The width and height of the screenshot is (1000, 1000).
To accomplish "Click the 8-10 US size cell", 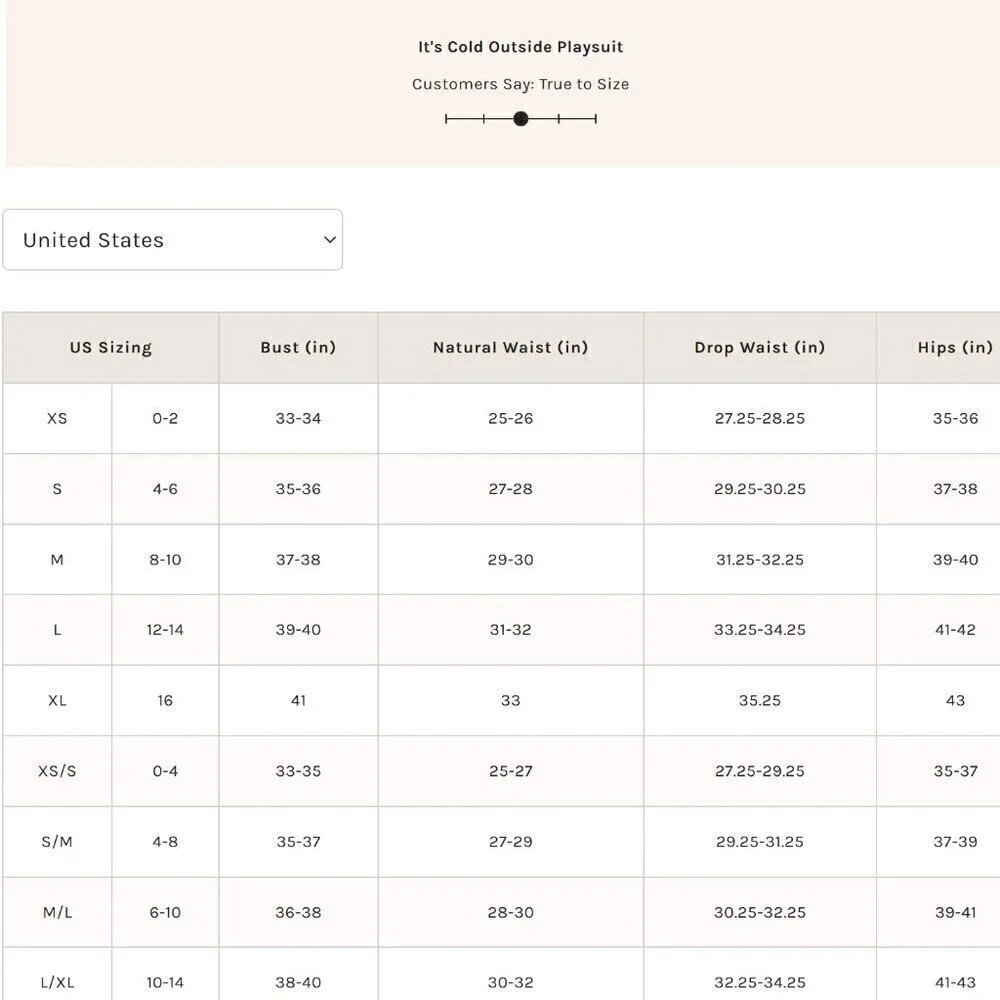I will pyautogui.click(x=165, y=560).
